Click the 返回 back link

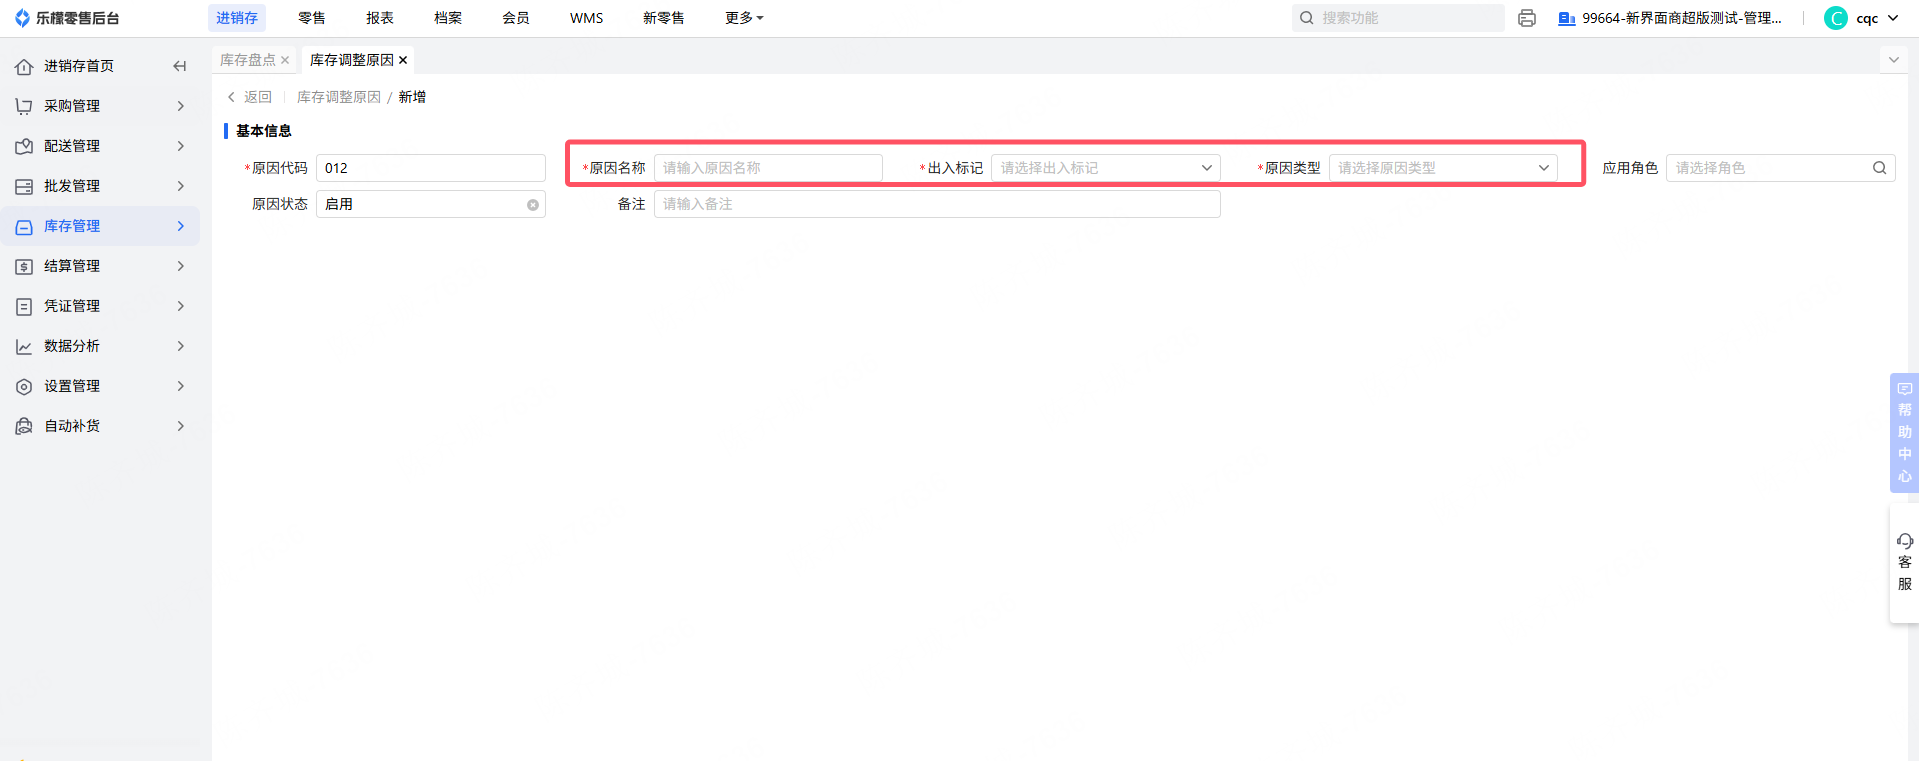click(249, 97)
